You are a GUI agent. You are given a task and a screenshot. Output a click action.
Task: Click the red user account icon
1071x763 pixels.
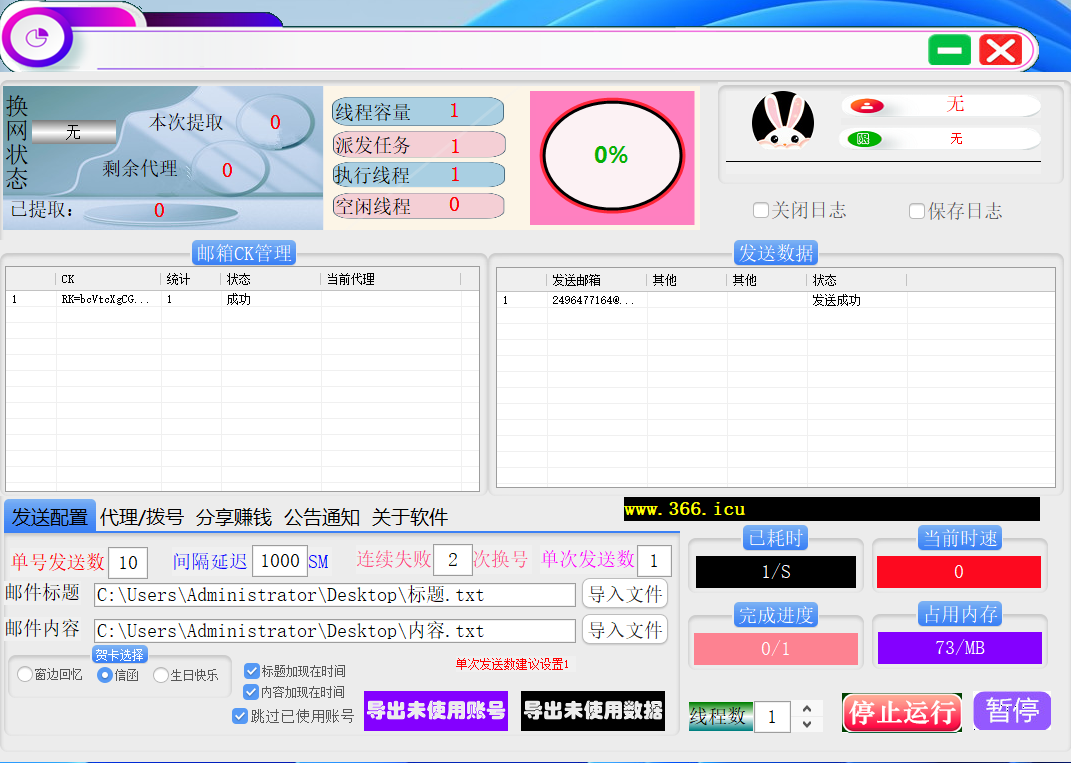[867, 105]
